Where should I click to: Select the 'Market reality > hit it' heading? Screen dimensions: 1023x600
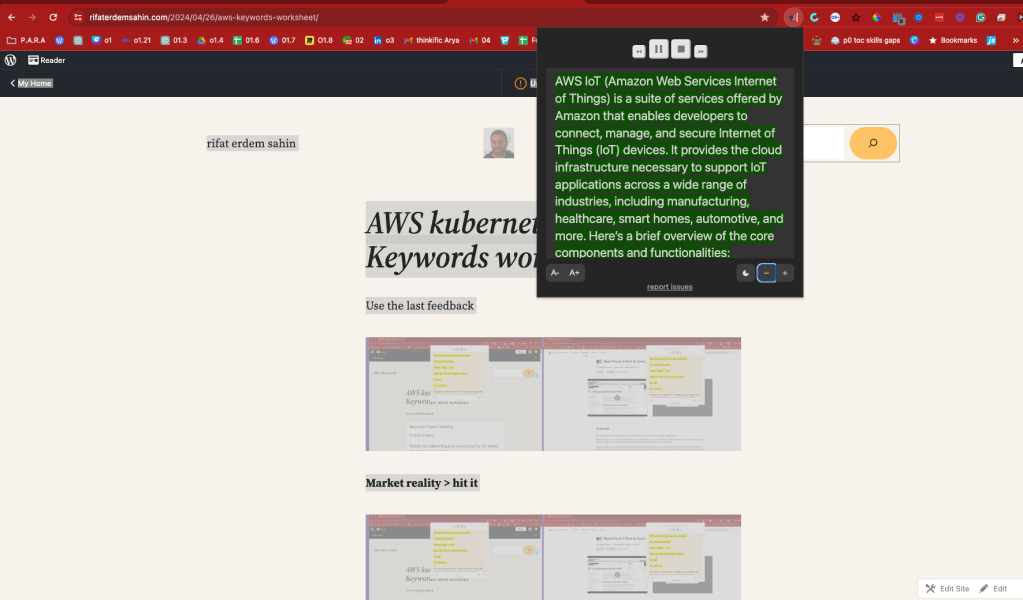422,483
